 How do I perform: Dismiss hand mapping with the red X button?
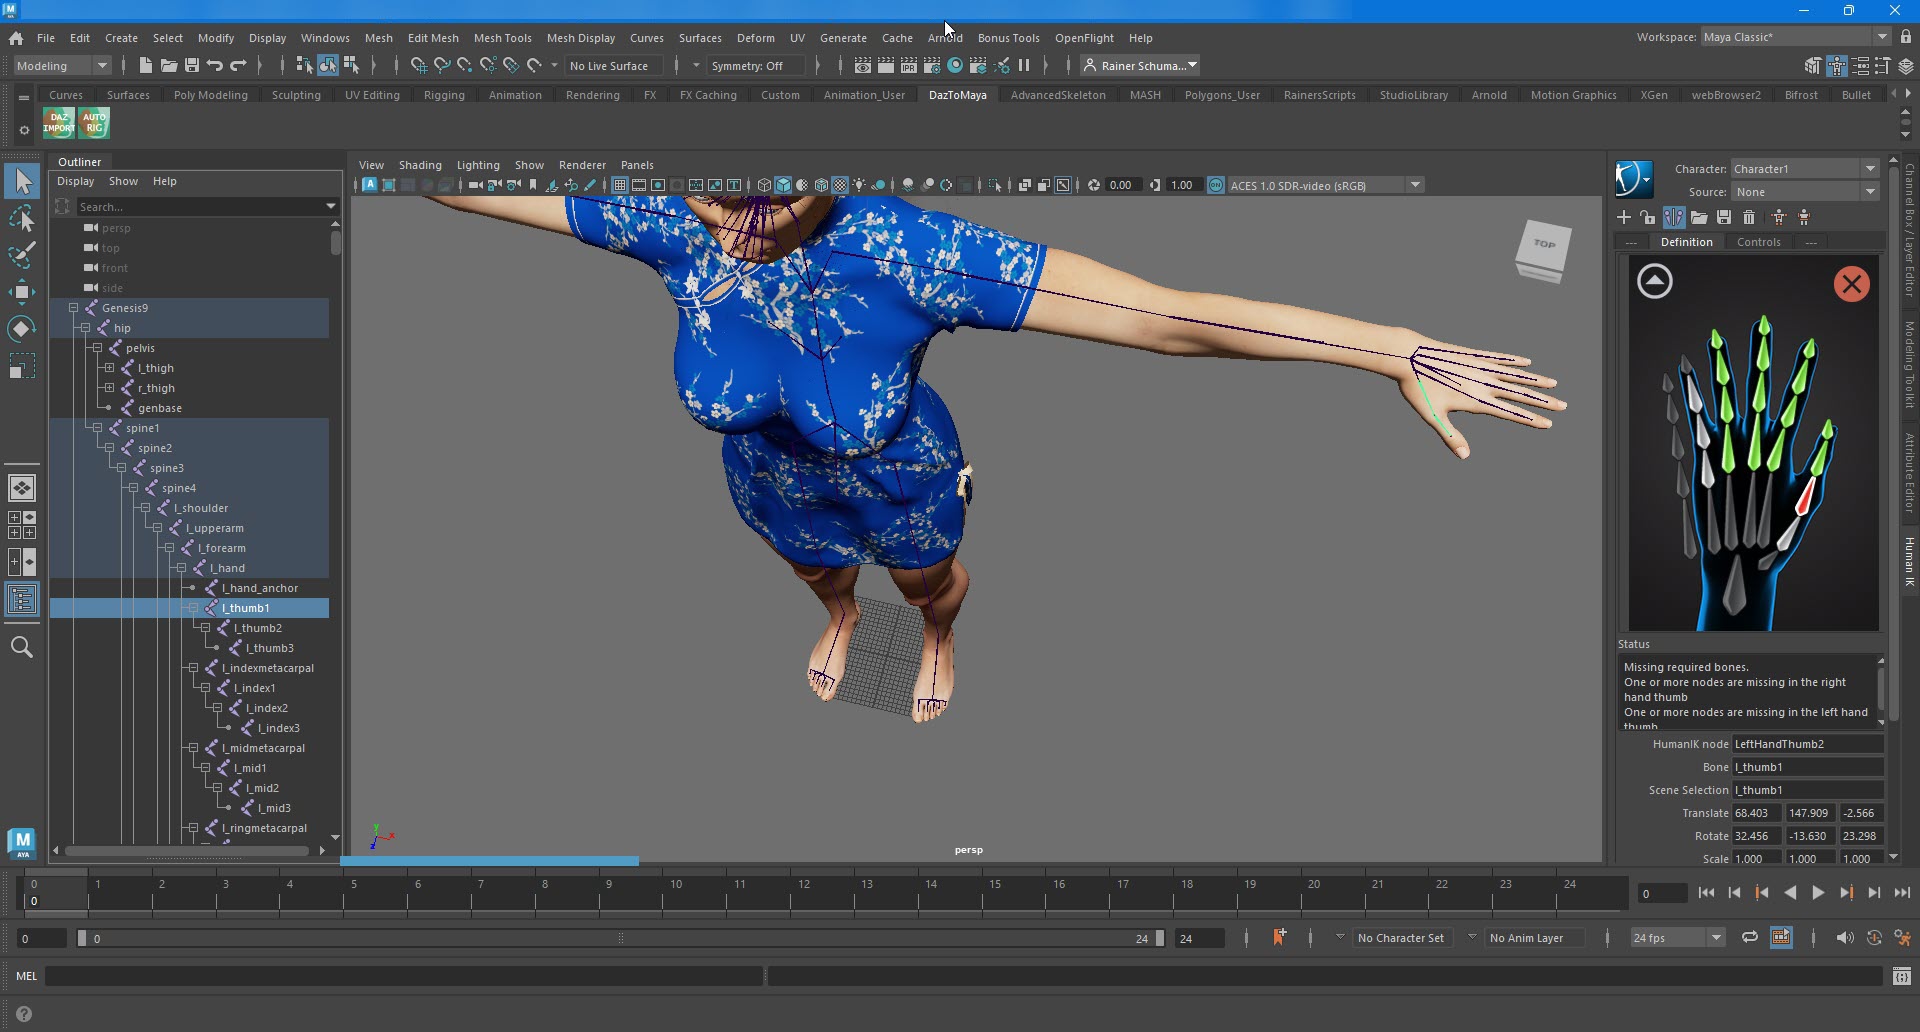(x=1851, y=283)
